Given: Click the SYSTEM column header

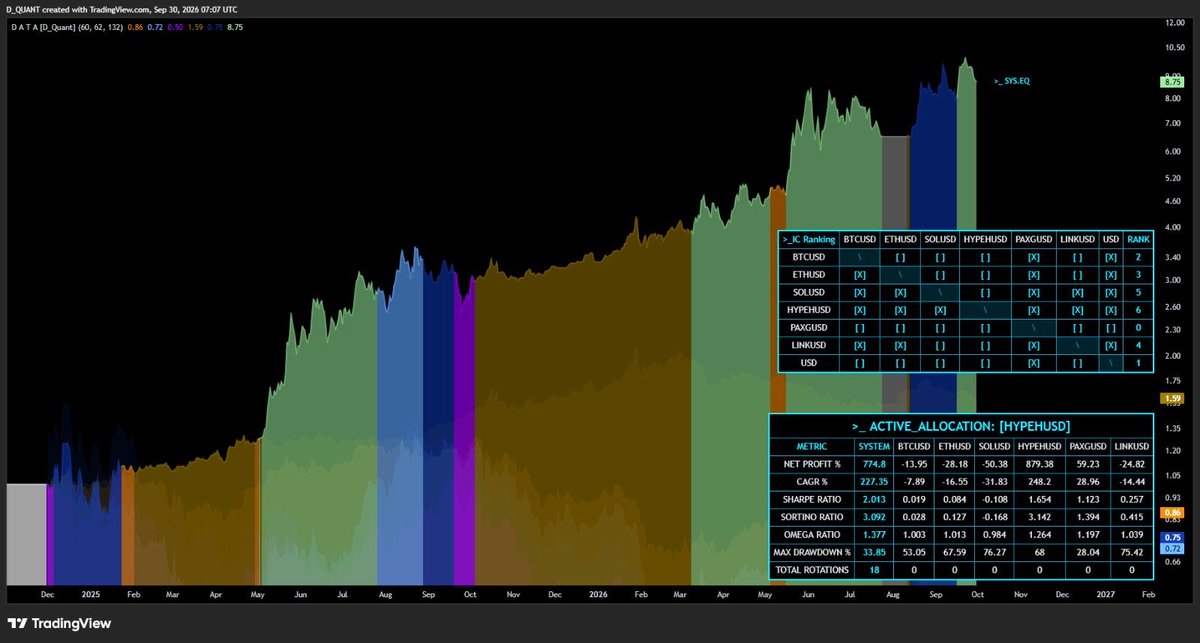Looking at the screenshot, I should tap(874, 446).
